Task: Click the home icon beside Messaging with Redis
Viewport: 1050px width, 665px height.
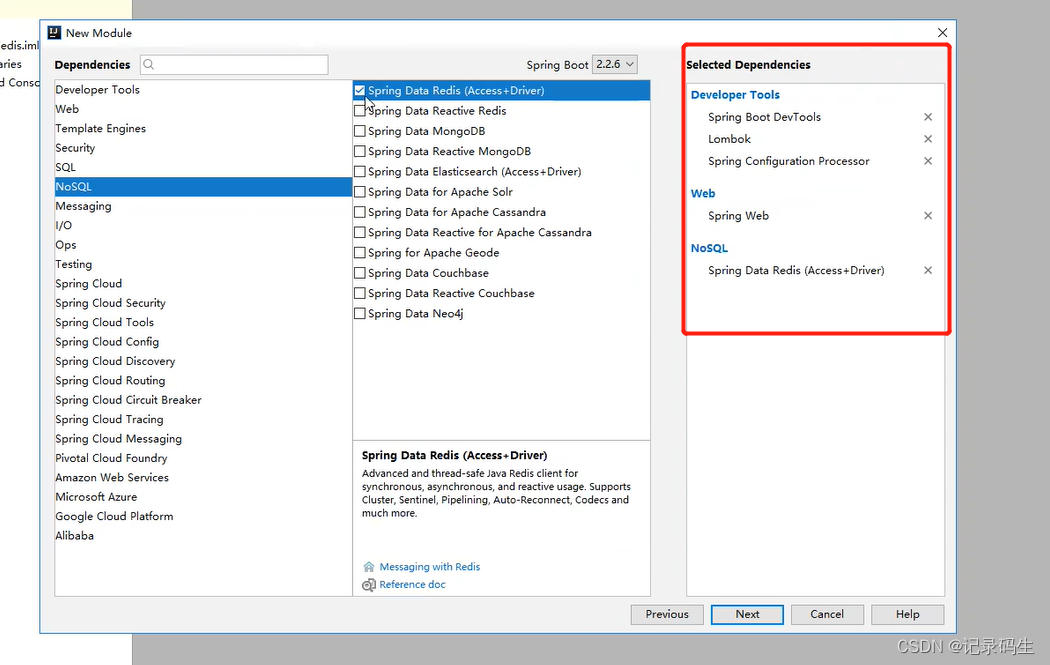Action: coord(368,567)
